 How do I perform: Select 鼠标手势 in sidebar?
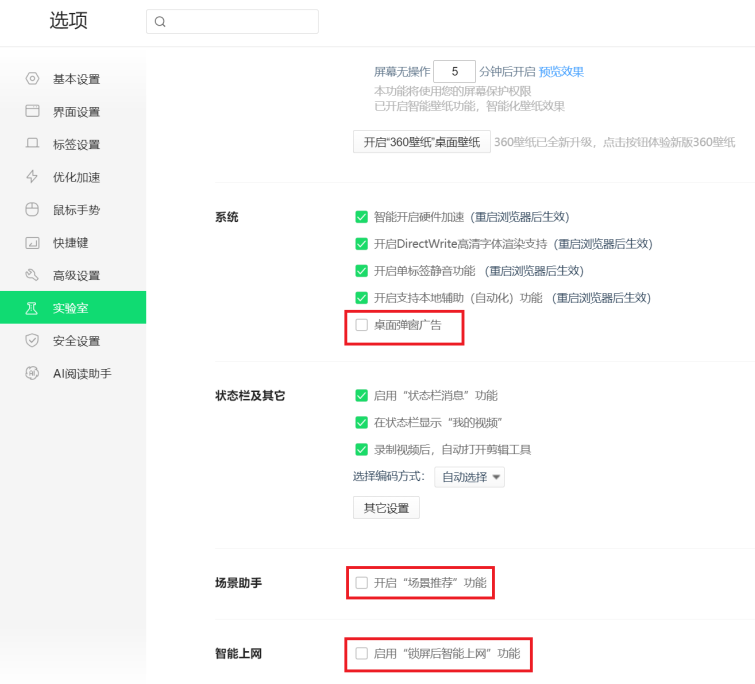[73, 210]
